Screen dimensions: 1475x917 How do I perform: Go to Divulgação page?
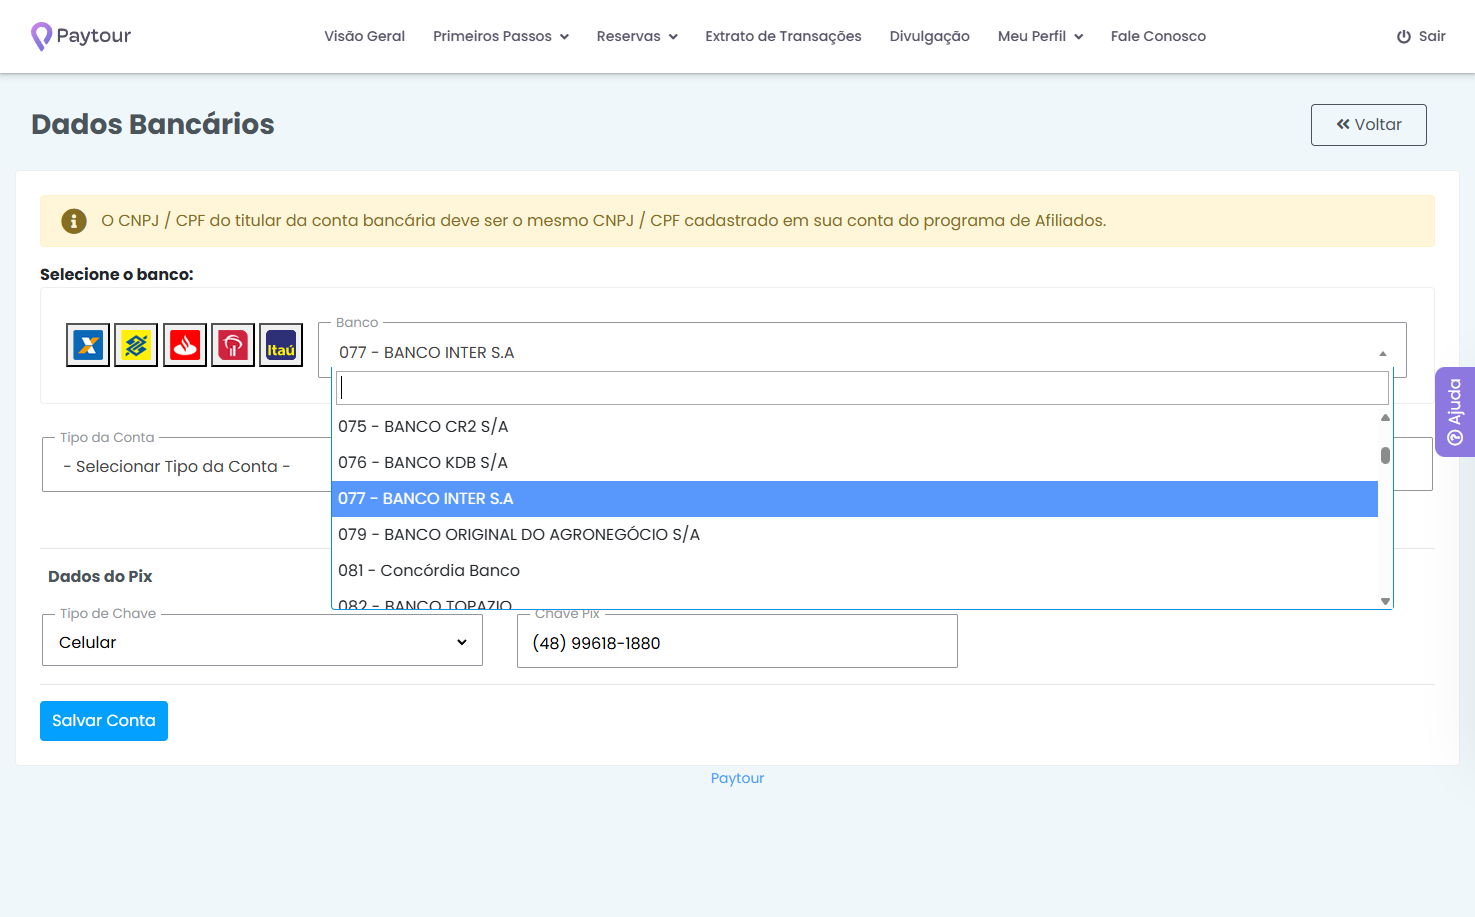pos(930,36)
